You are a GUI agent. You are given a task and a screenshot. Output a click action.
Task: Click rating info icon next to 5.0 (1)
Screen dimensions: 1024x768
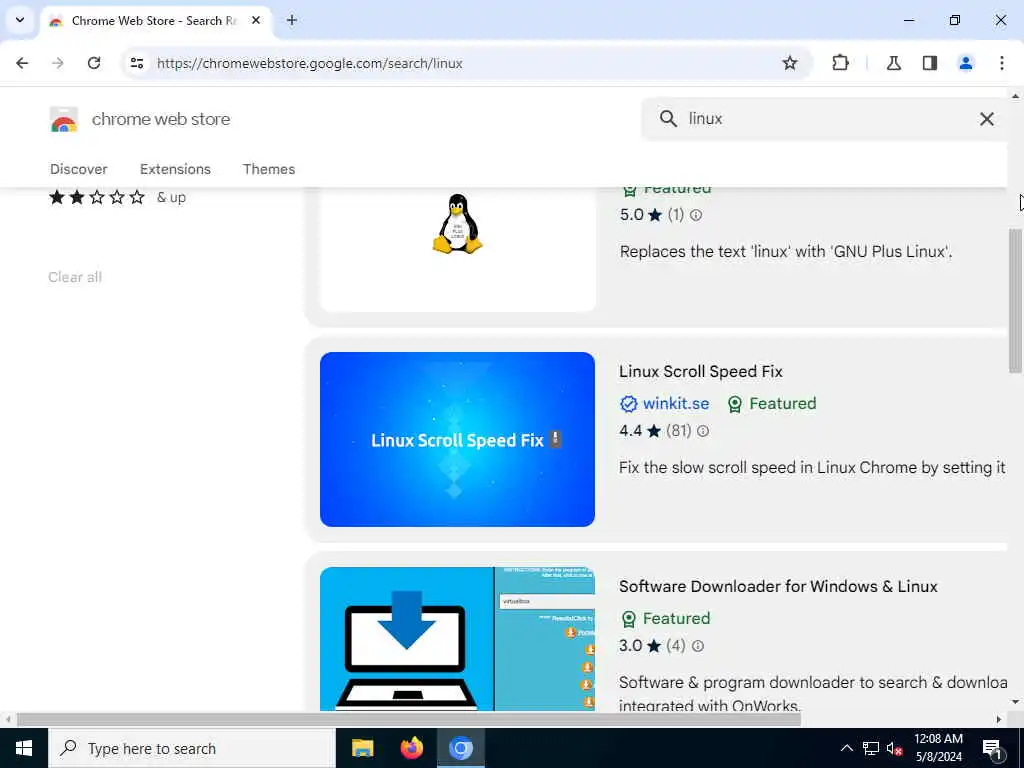click(696, 215)
